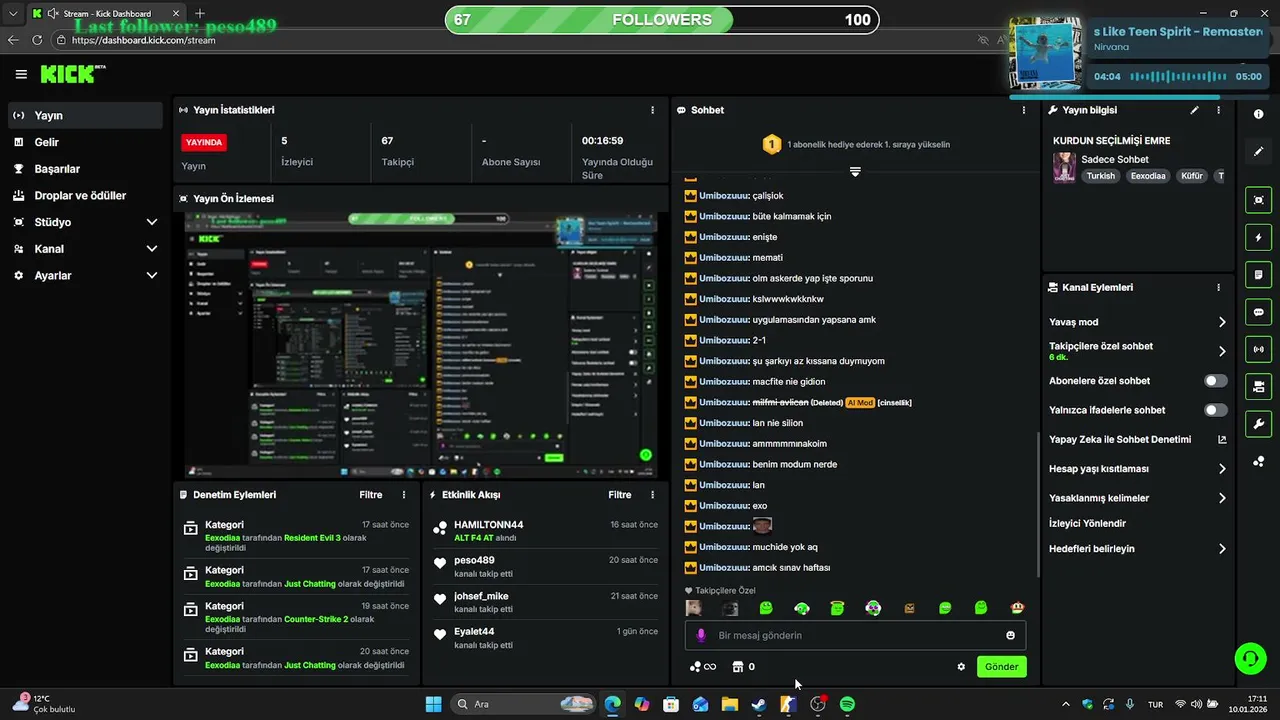1280x720 pixels.
Task: Click the pencil icon in right sidebar
Action: coord(1259,151)
